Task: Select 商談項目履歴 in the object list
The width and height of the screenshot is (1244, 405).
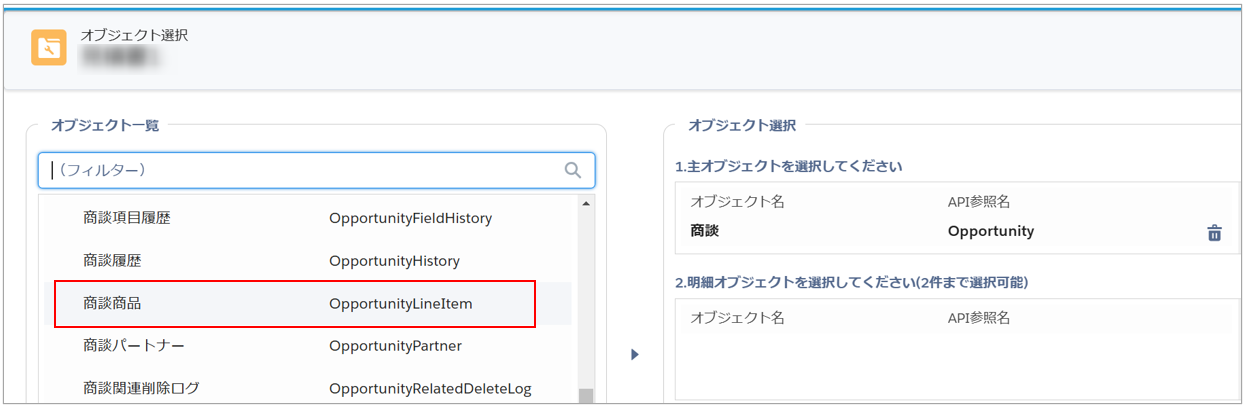Action: 127,217
